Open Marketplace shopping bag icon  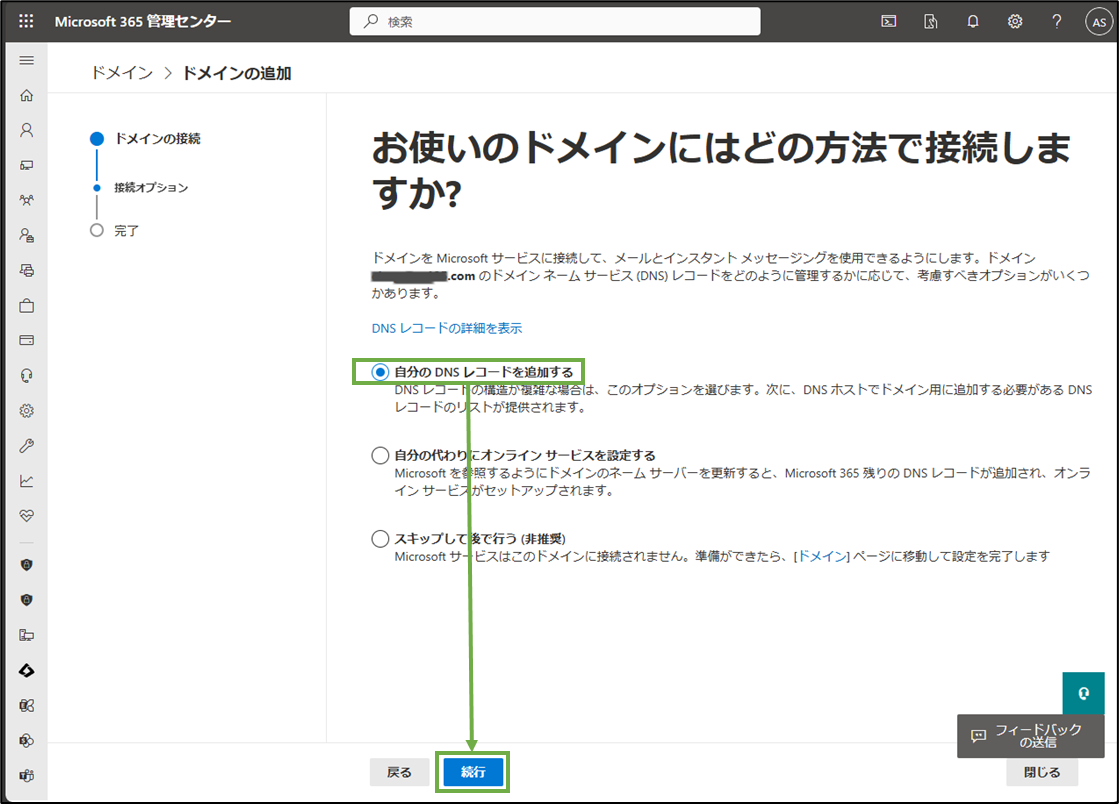pyautogui.click(x=26, y=306)
